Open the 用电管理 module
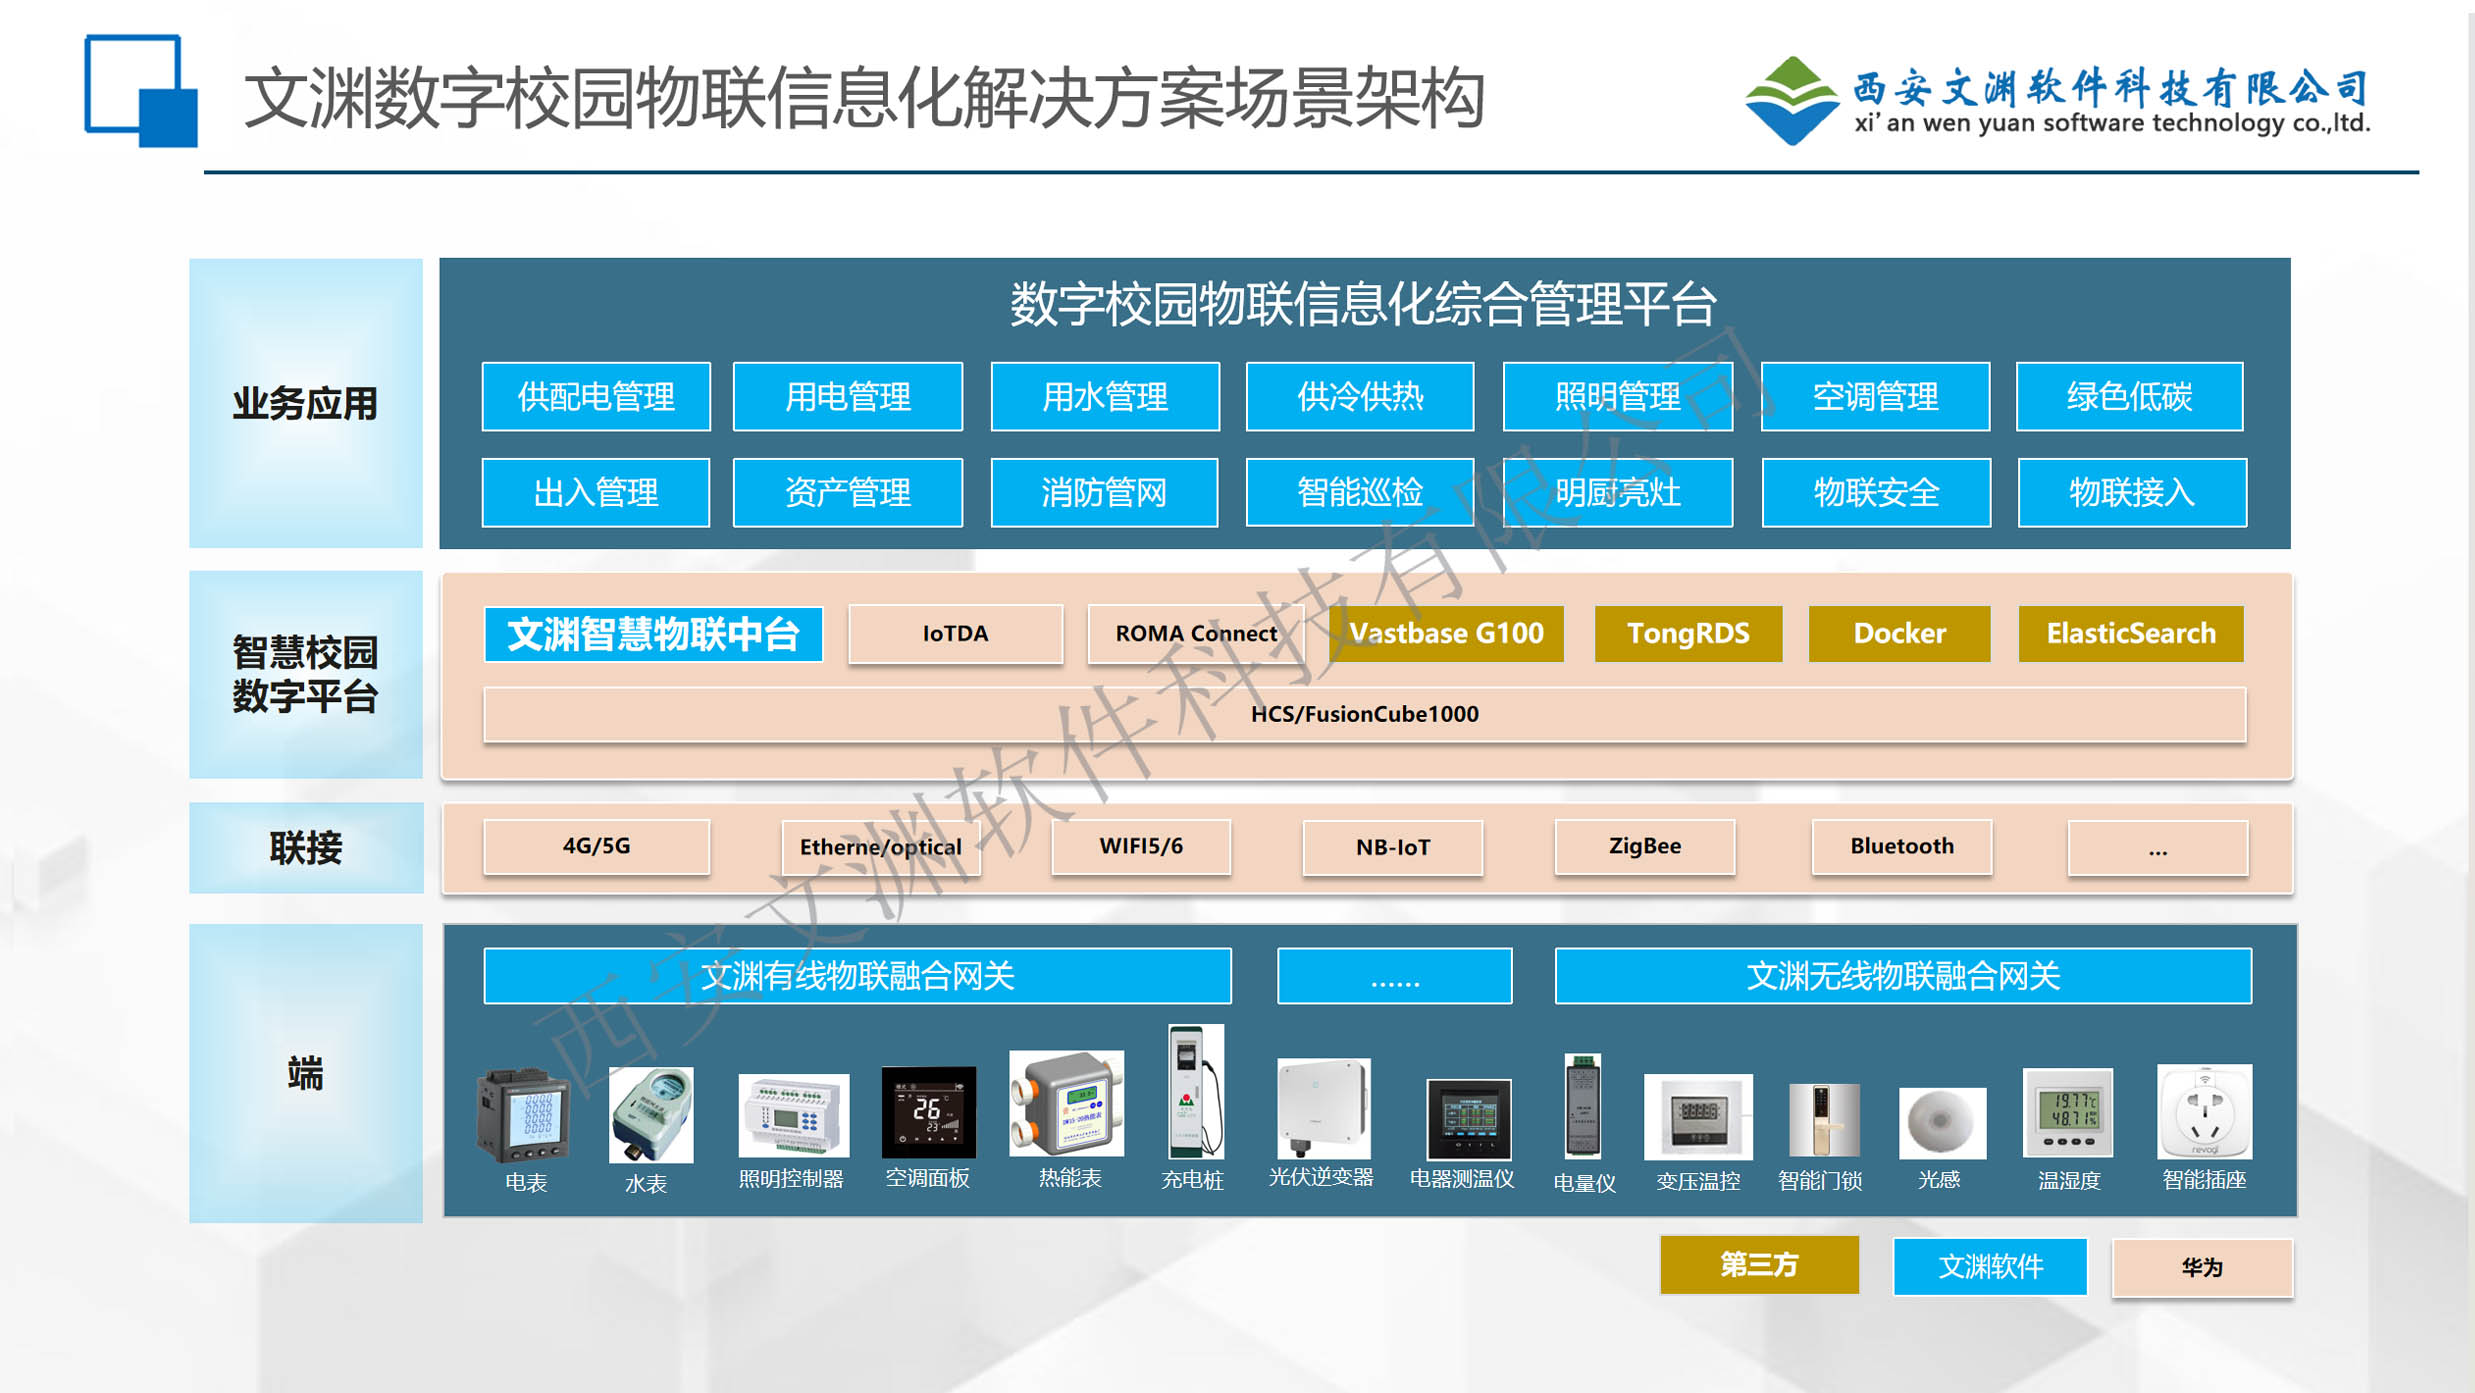Viewport: 2475px width, 1393px height. pos(848,397)
